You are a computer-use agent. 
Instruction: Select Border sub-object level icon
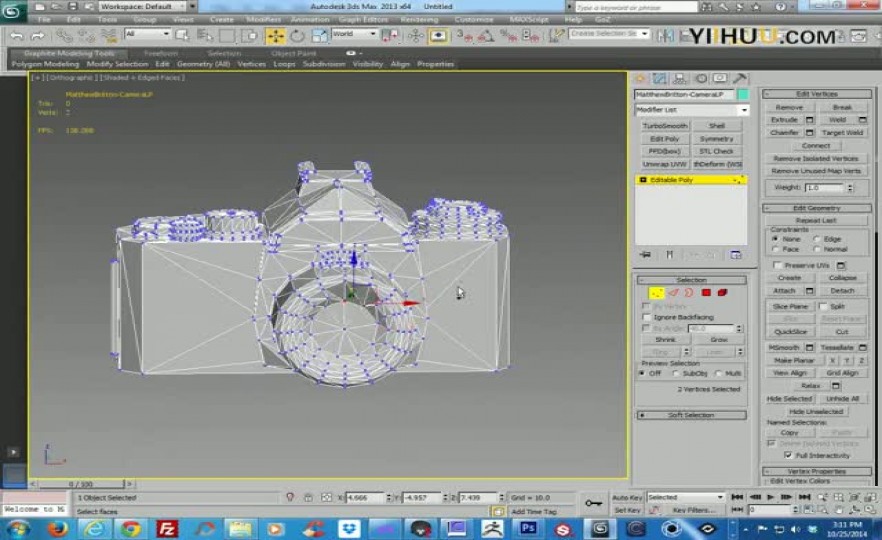[x=689, y=292]
